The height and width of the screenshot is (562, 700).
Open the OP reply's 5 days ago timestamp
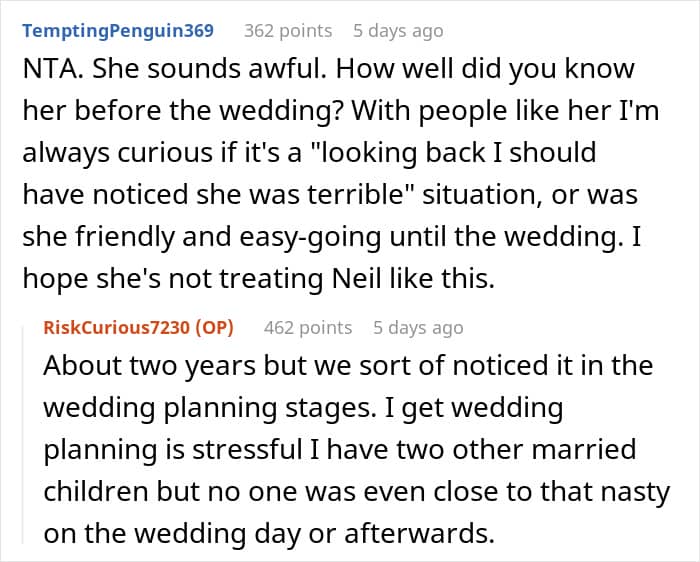[417, 327]
